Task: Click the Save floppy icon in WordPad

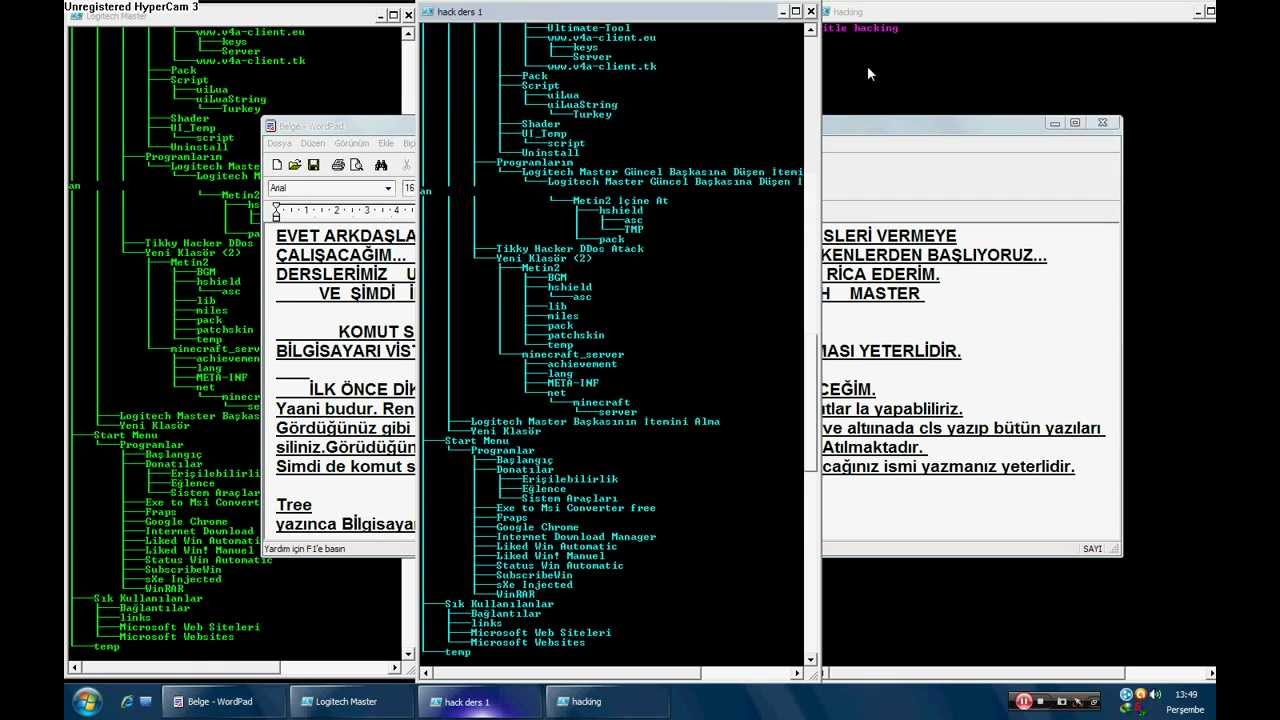Action: point(313,164)
